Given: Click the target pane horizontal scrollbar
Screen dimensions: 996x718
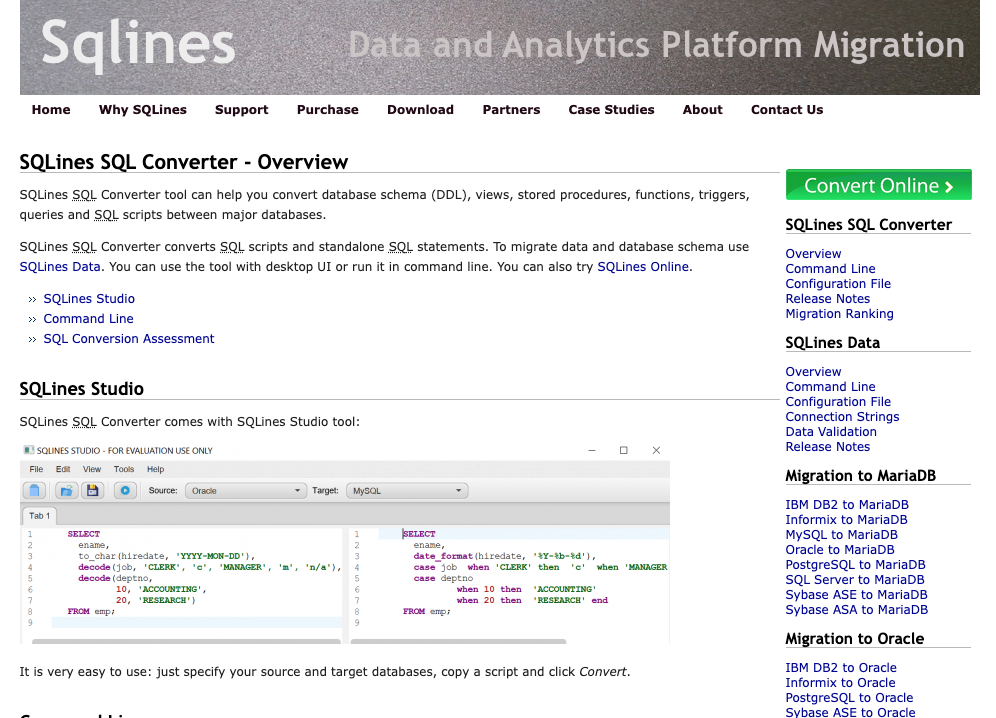Looking at the screenshot, I should point(458,642).
